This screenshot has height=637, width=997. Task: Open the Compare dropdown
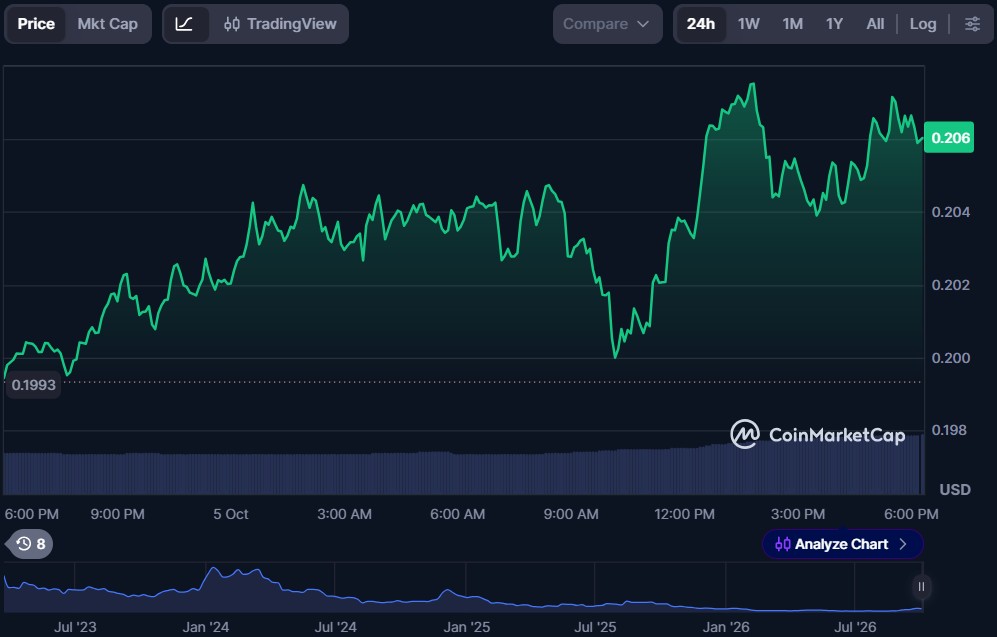pos(607,24)
